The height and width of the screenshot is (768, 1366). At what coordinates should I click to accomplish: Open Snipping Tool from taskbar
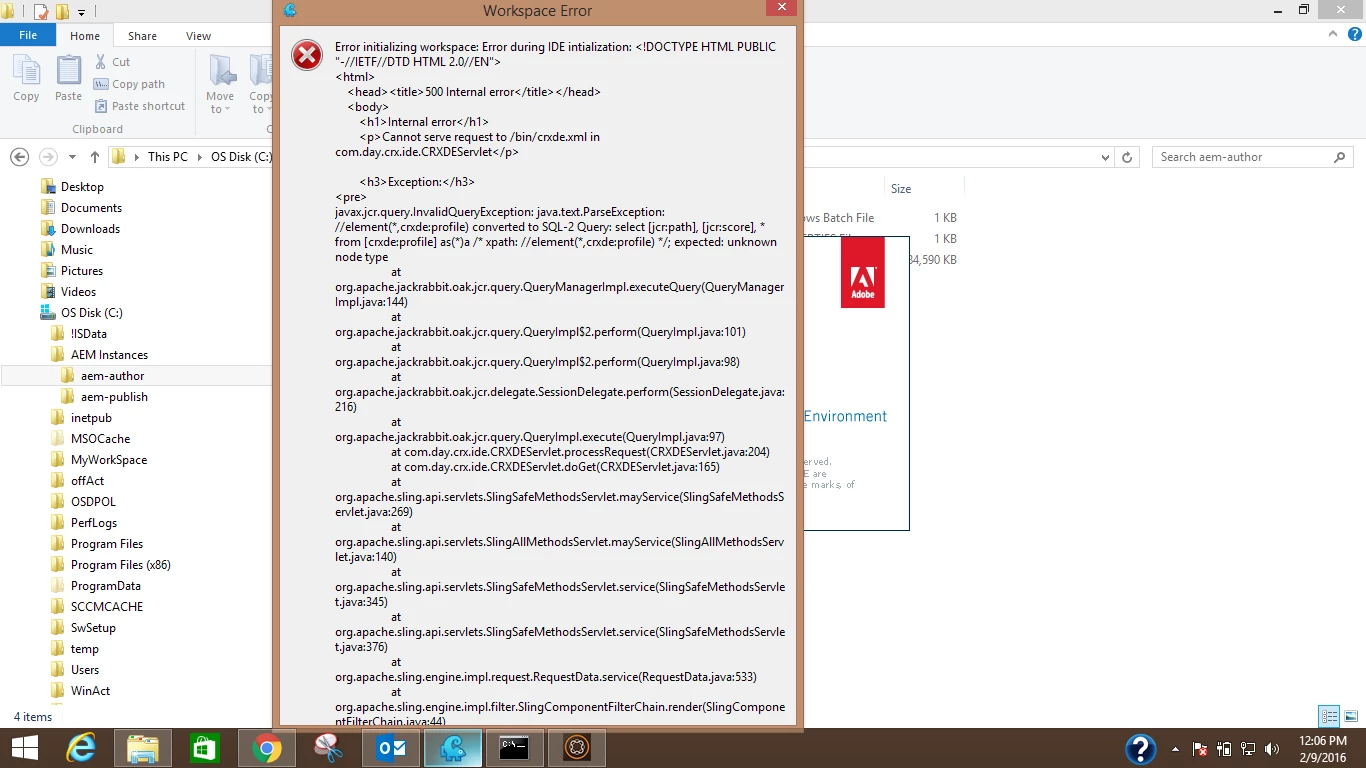(x=328, y=748)
